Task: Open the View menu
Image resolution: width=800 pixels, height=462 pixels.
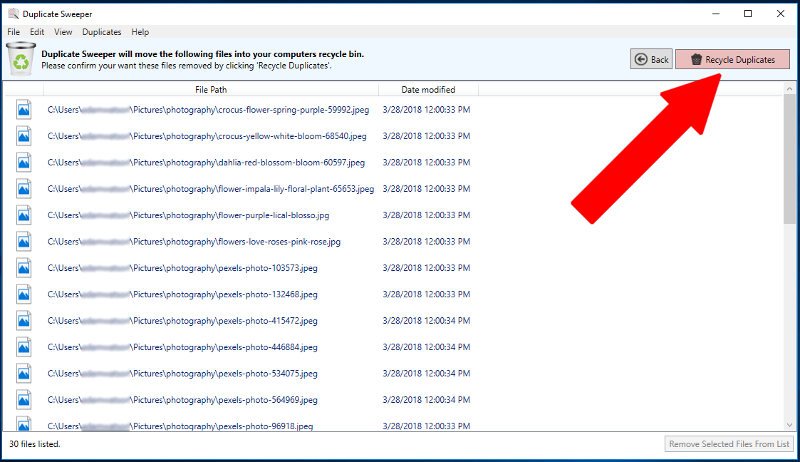Action: click(x=63, y=32)
